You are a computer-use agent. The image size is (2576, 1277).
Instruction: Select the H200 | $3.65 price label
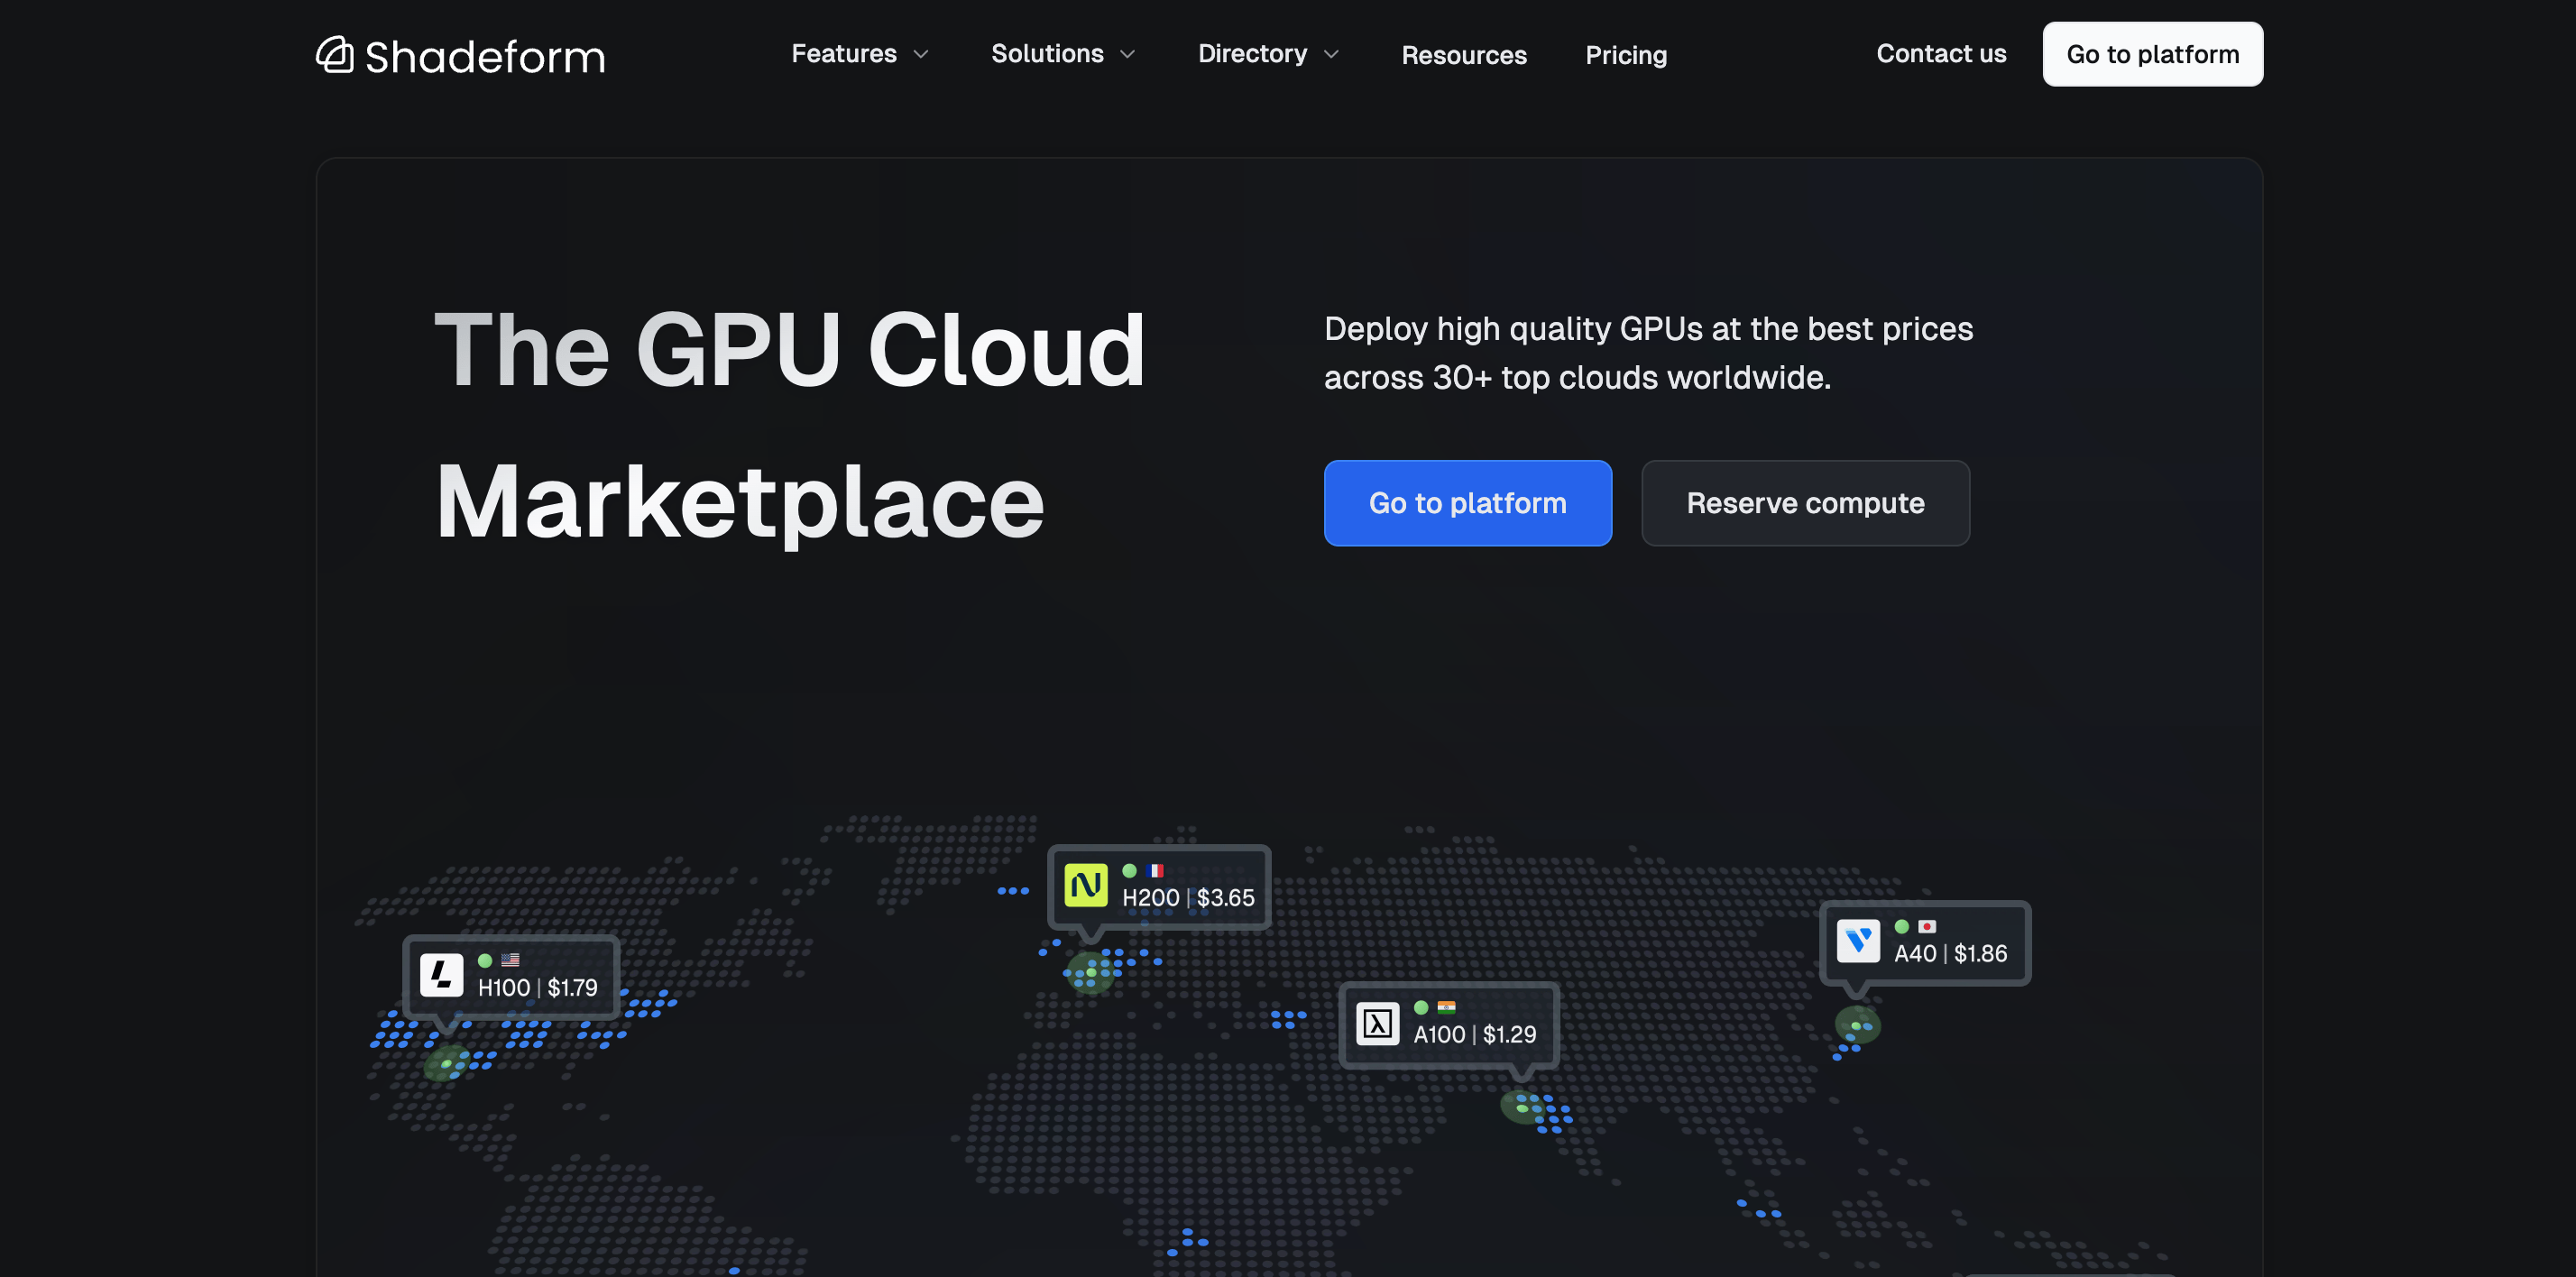1188,898
